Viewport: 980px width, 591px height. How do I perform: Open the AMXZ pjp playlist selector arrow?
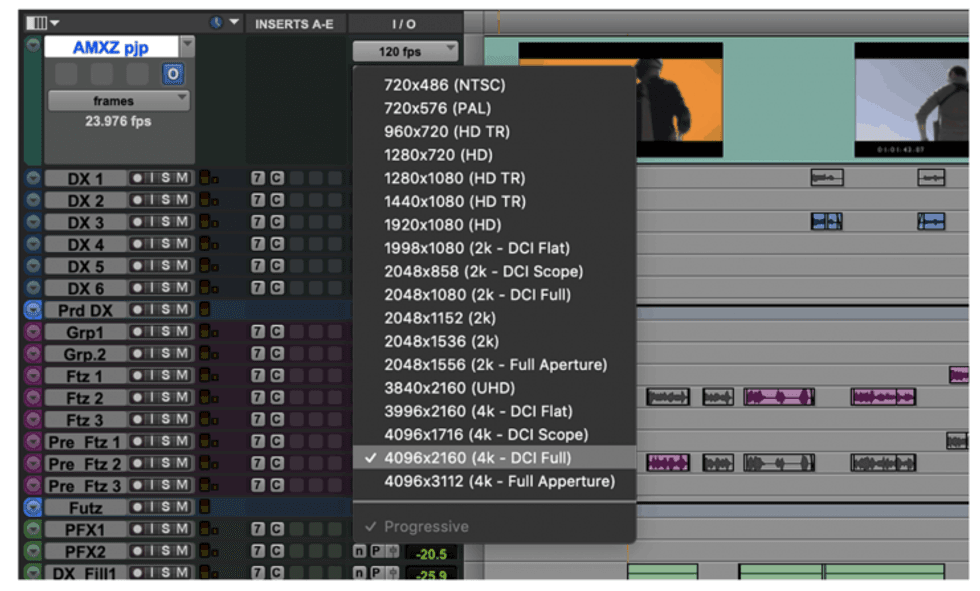tap(187, 46)
